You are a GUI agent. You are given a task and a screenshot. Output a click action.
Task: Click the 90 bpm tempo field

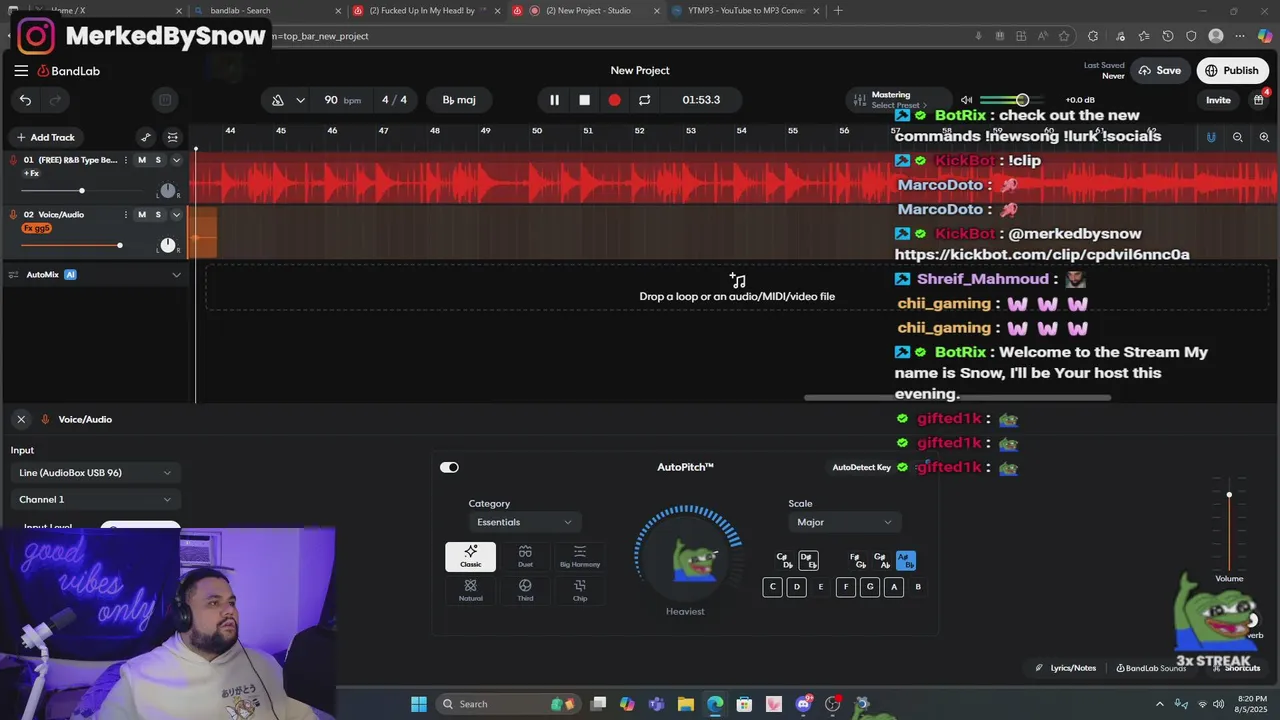342,100
